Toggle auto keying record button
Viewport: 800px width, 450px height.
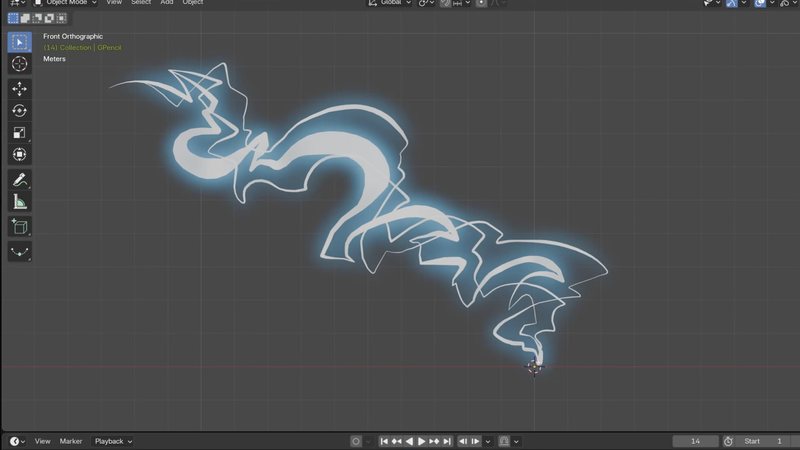(x=356, y=441)
